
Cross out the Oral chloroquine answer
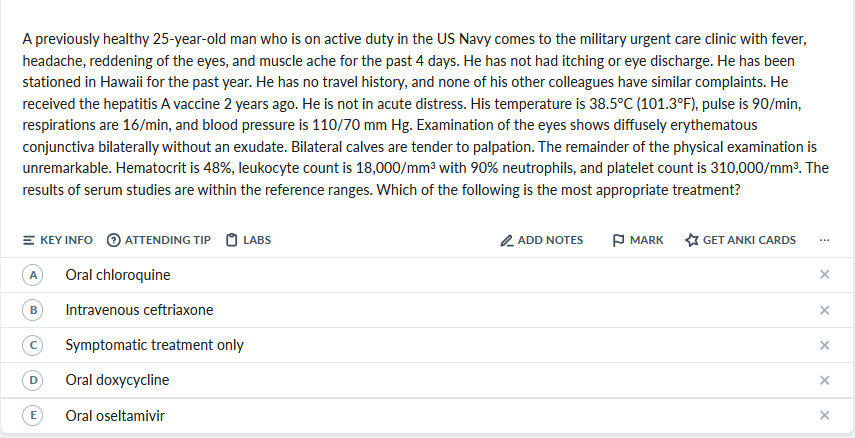point(824,275)
